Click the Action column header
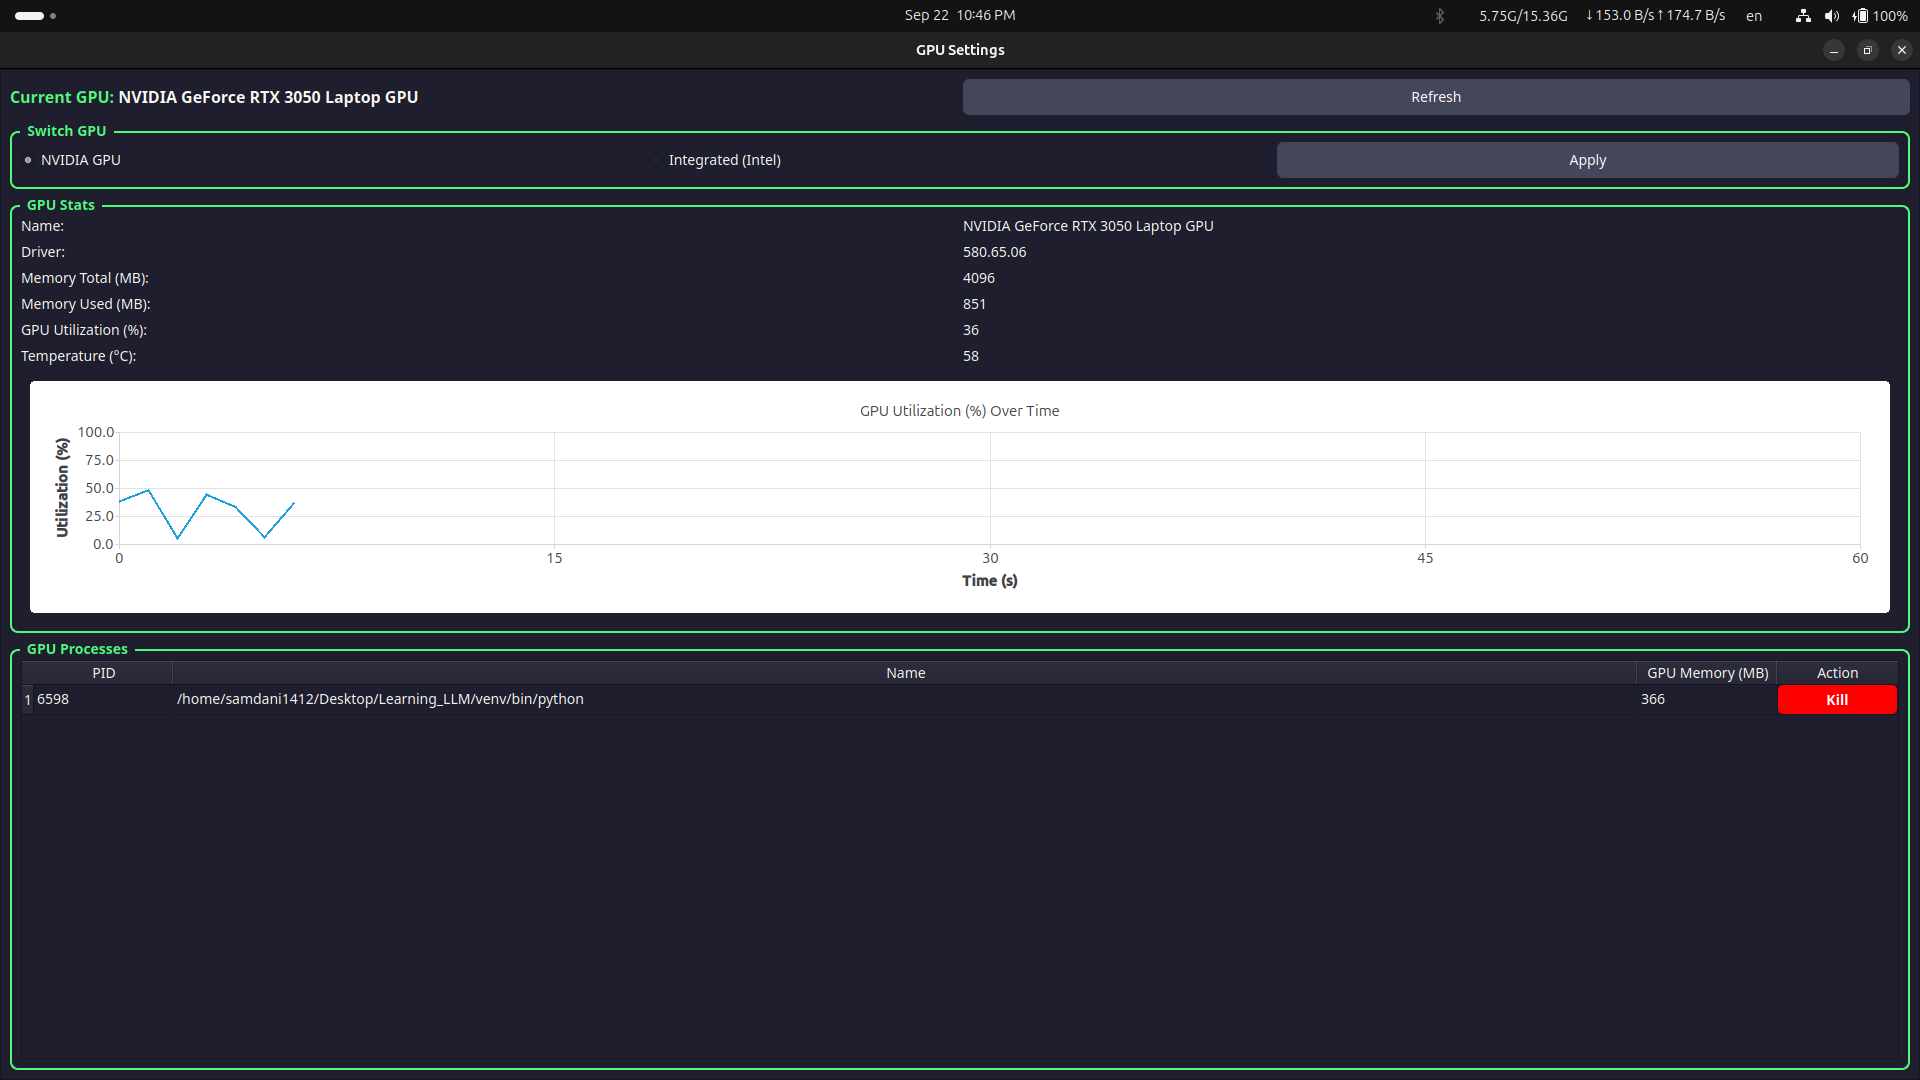Viewport: 1920px width, 1080px height. tap(1837, 673)
